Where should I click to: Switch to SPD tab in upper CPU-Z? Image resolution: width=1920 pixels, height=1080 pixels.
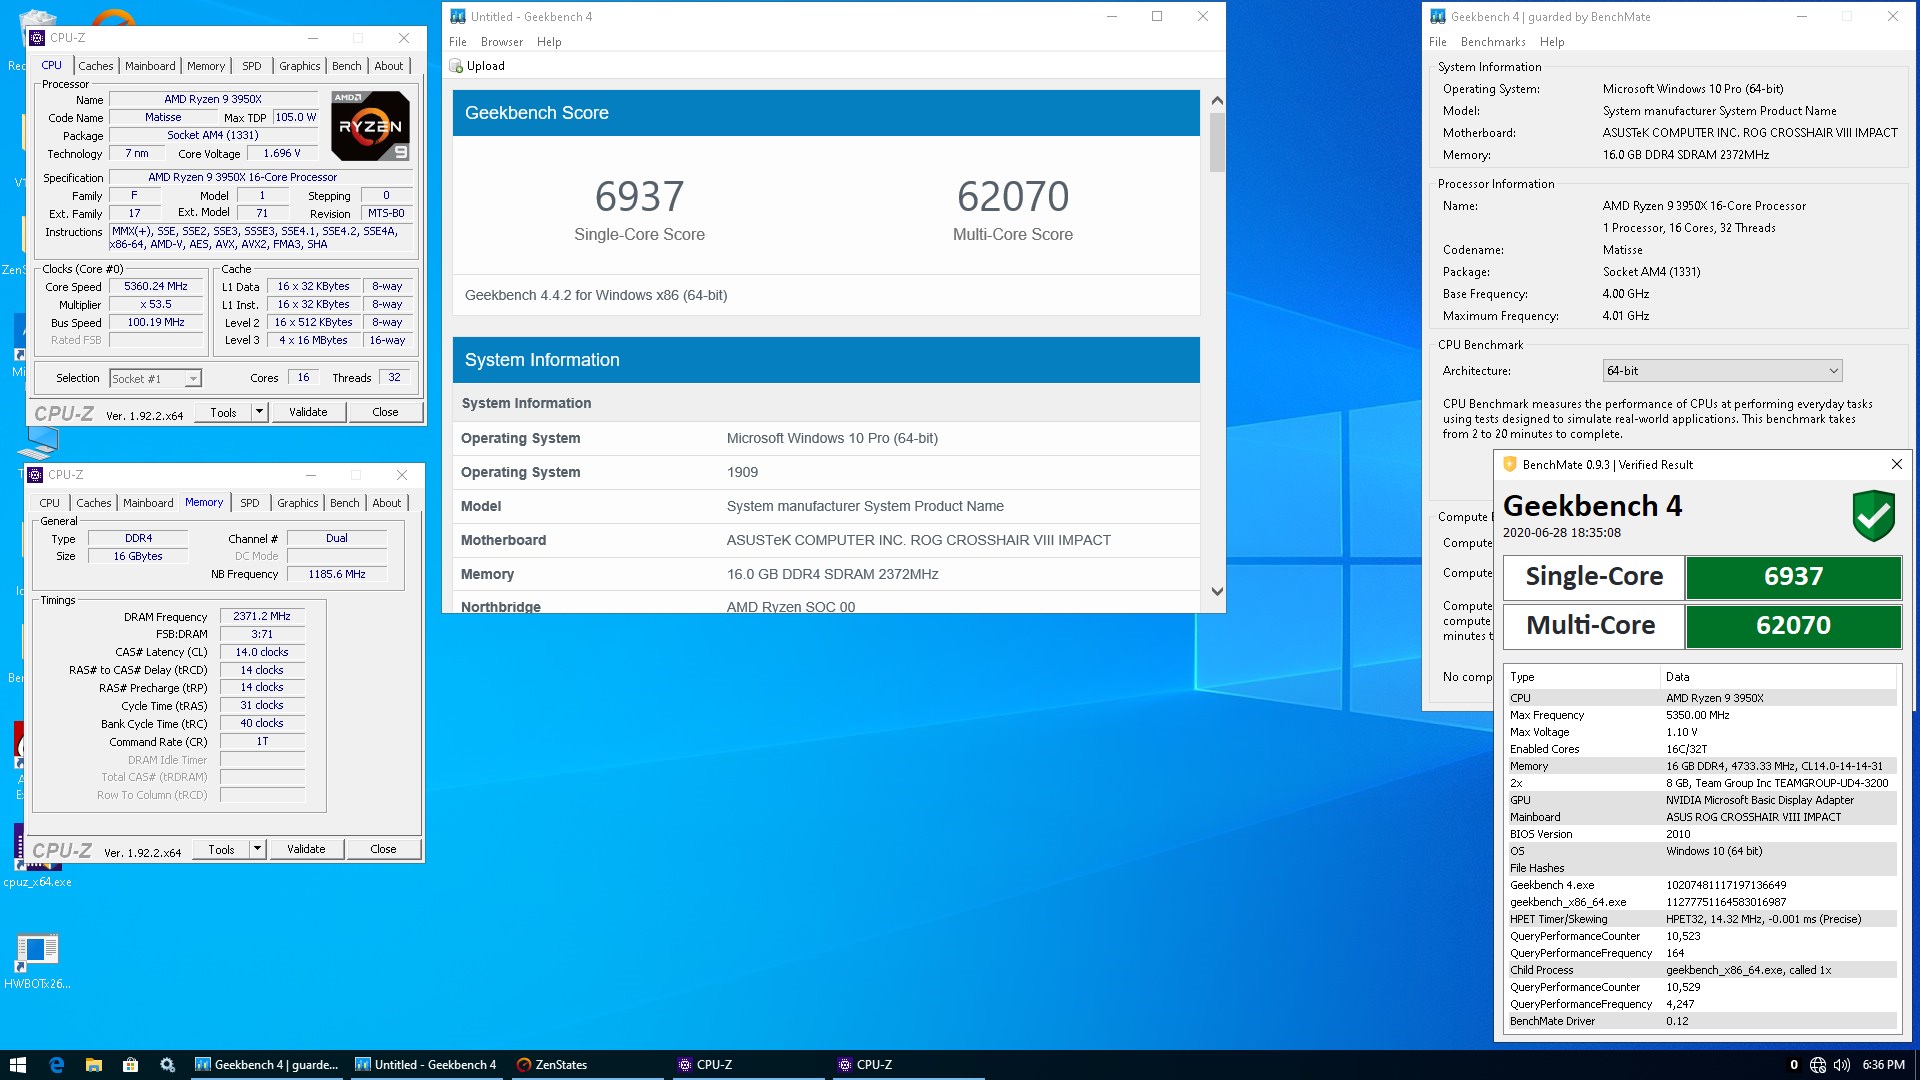pos(252,66)
